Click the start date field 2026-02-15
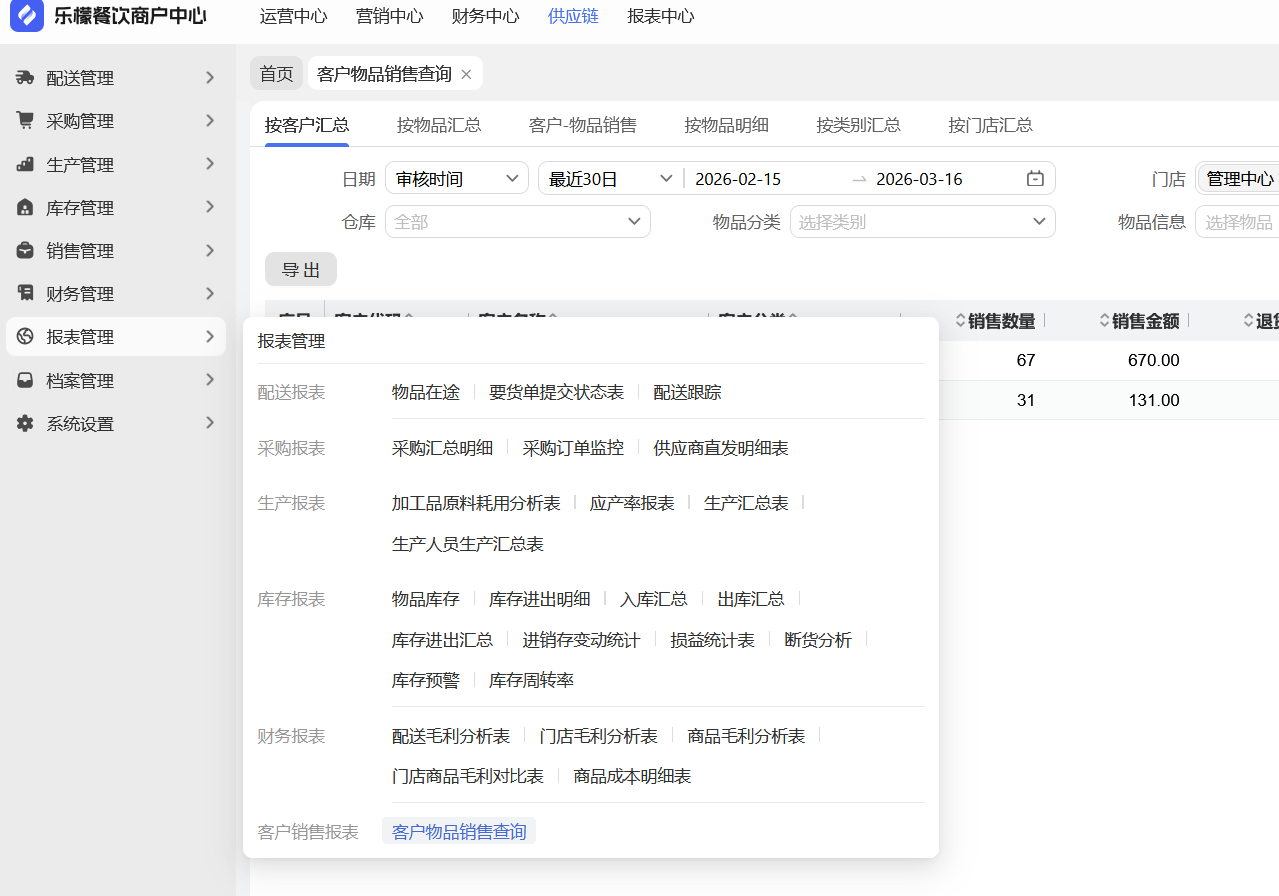 point(738,179)
